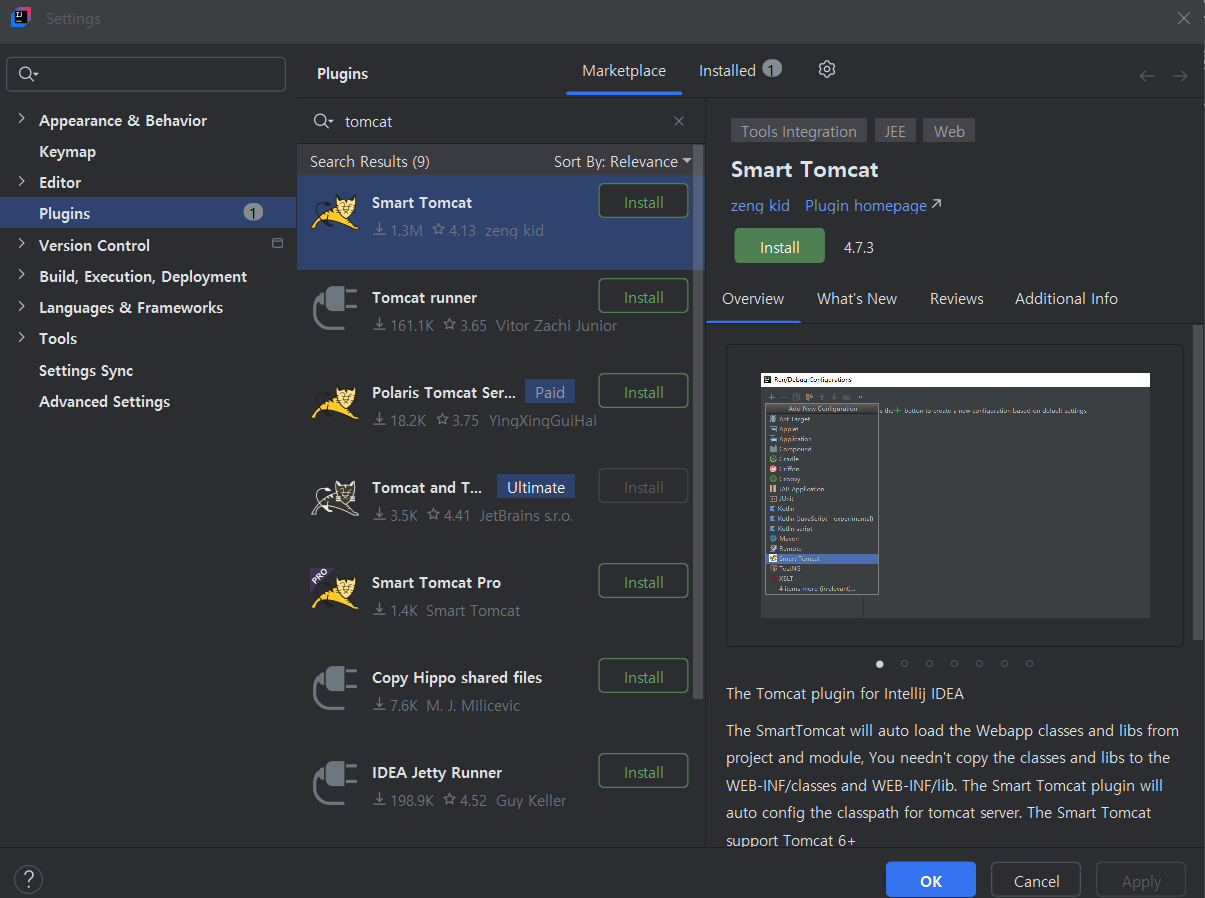The height and width of the screenshot is (898, 1205).
Task: Expand Languages & Frameworks section
Action: click(21, 306)
